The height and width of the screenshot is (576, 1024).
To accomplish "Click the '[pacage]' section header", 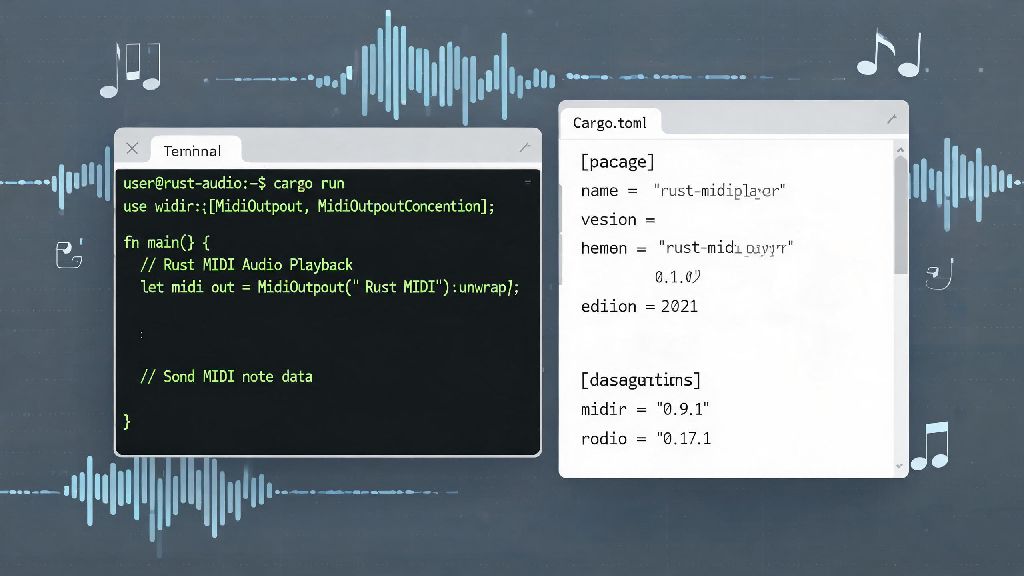I will point(617,161).
